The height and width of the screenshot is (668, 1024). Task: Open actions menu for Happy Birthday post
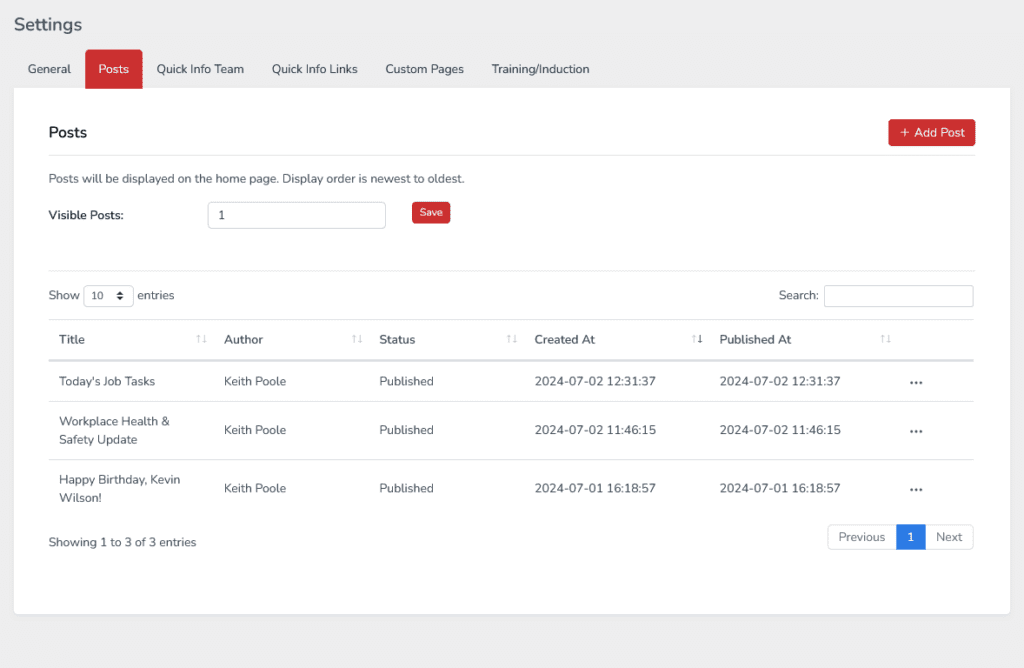tap(915, 489)
